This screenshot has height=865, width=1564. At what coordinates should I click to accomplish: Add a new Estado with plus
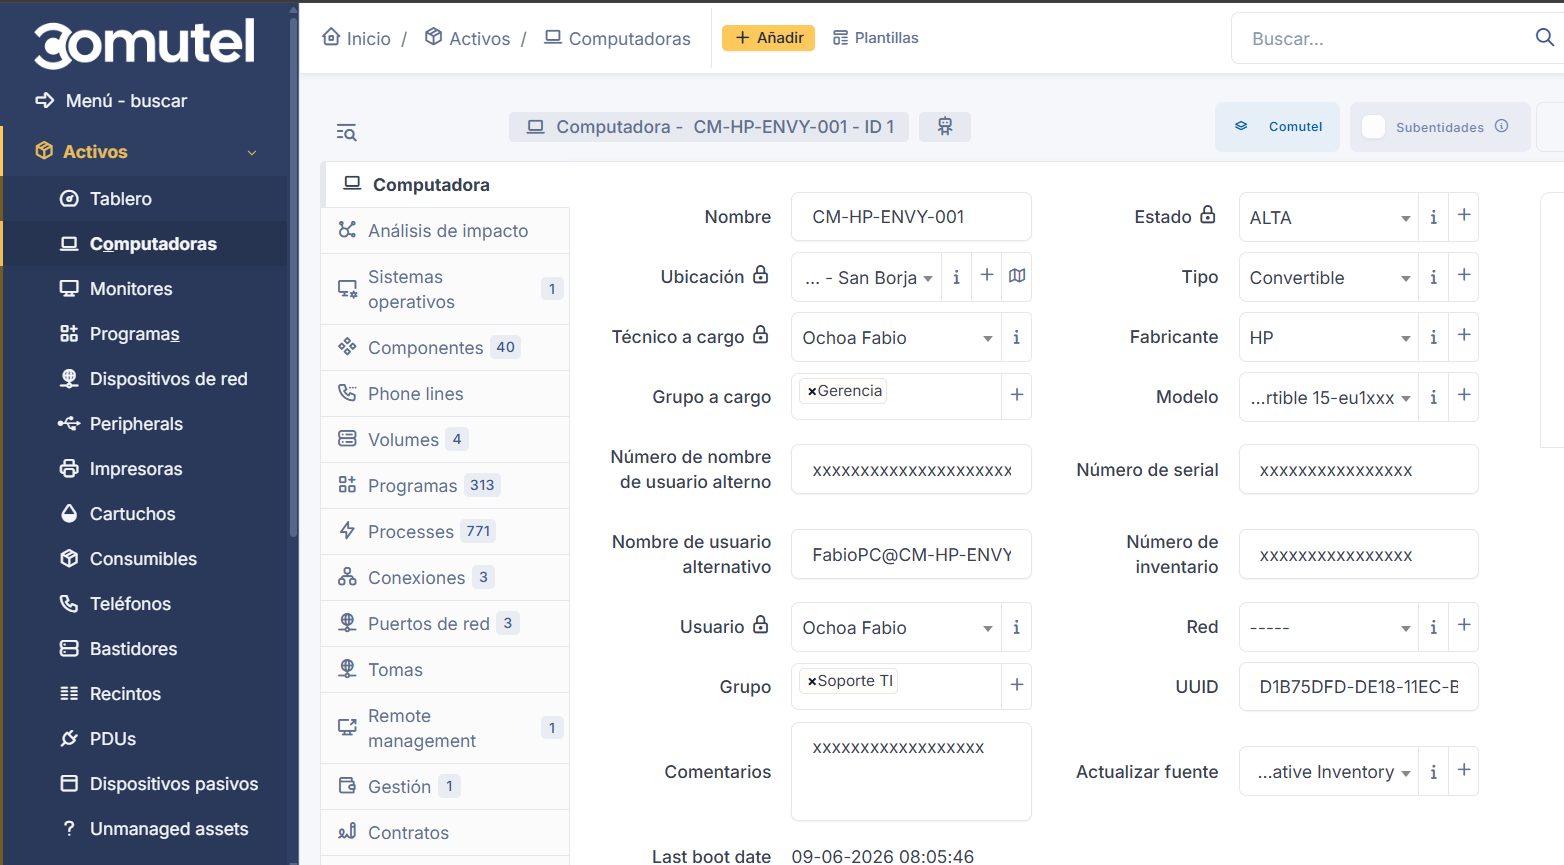[x=1464, y=215]
